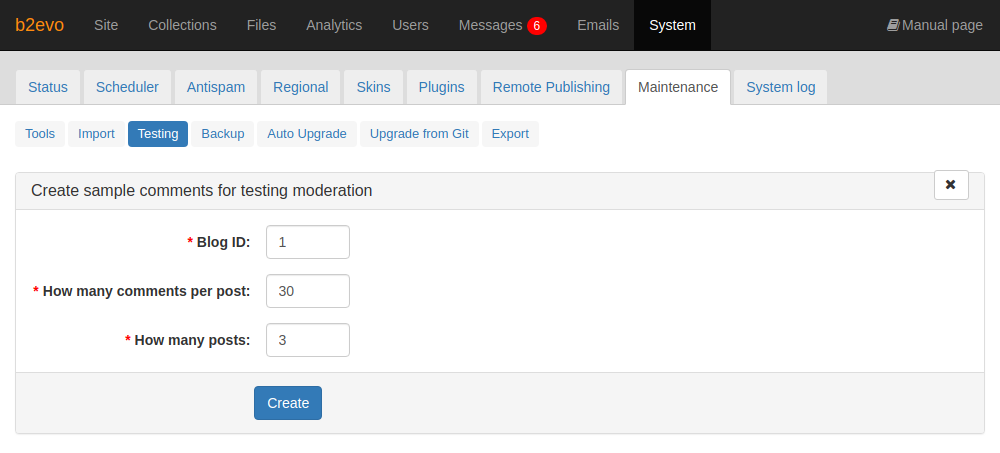Screen dimensions: 1000x453
Task: Switch to the System log tab
Action: (x=781, y=87)
